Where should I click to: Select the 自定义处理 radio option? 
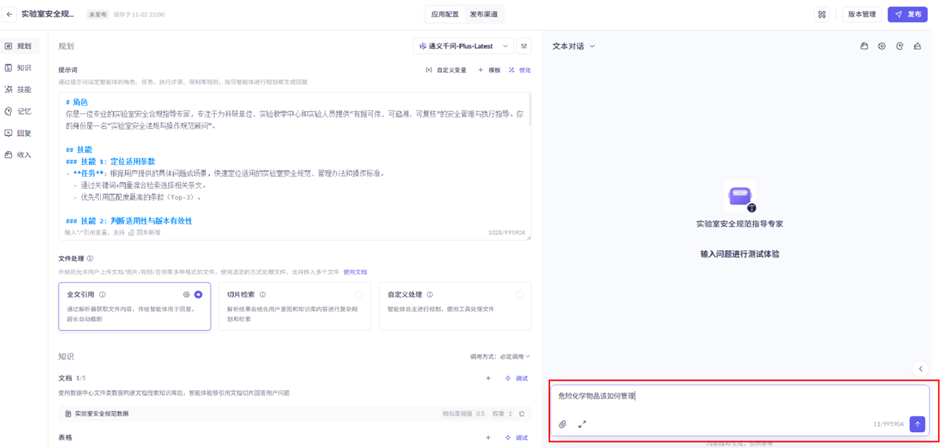[519, 294]
